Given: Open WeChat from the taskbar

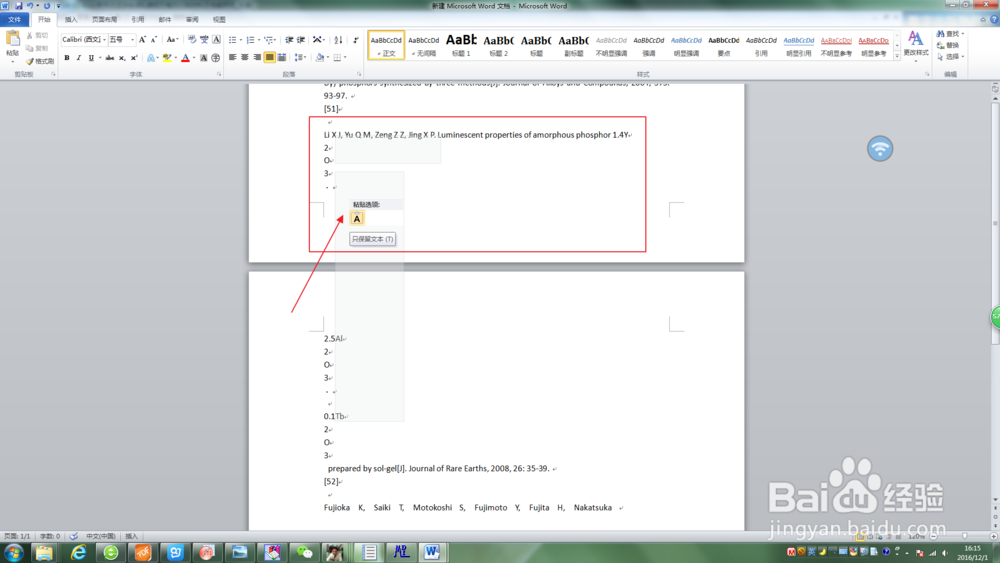Looking at the screenshot, I should tap(304, 552).
